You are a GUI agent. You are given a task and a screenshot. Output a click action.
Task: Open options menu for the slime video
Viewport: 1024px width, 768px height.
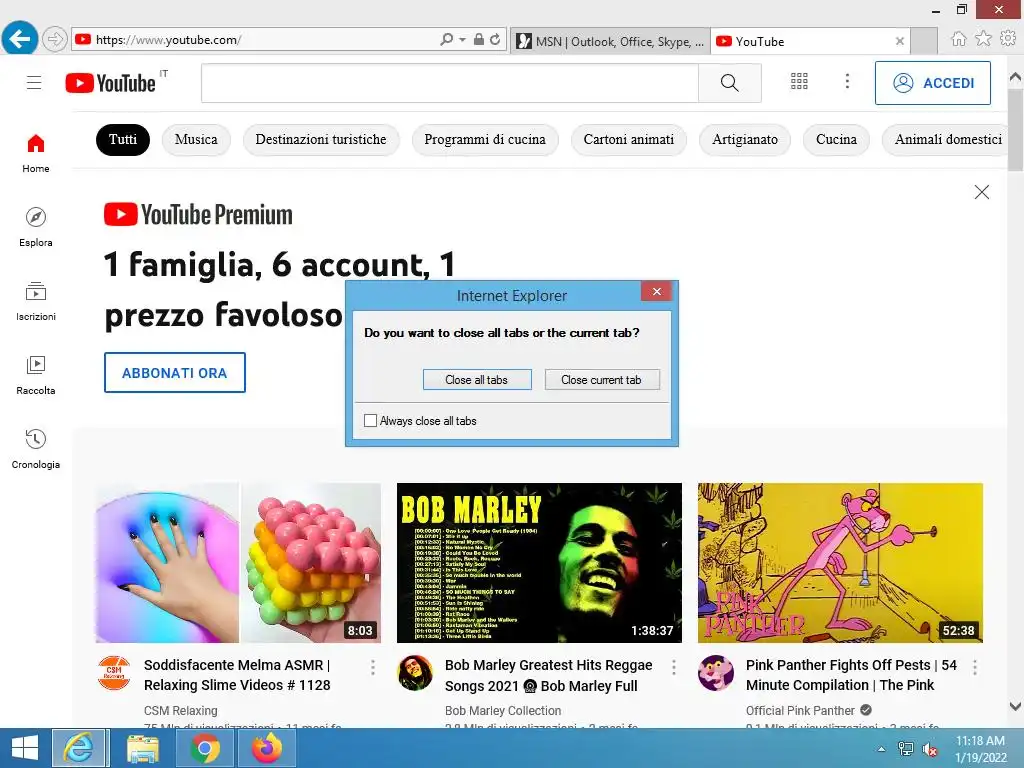tap(373, 667)
